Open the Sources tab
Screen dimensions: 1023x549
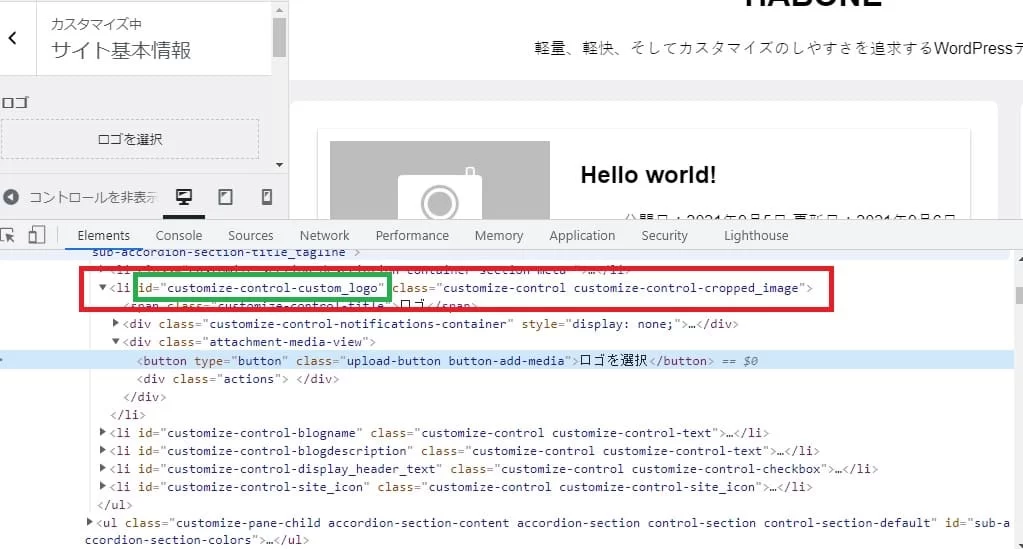point(251,236)
